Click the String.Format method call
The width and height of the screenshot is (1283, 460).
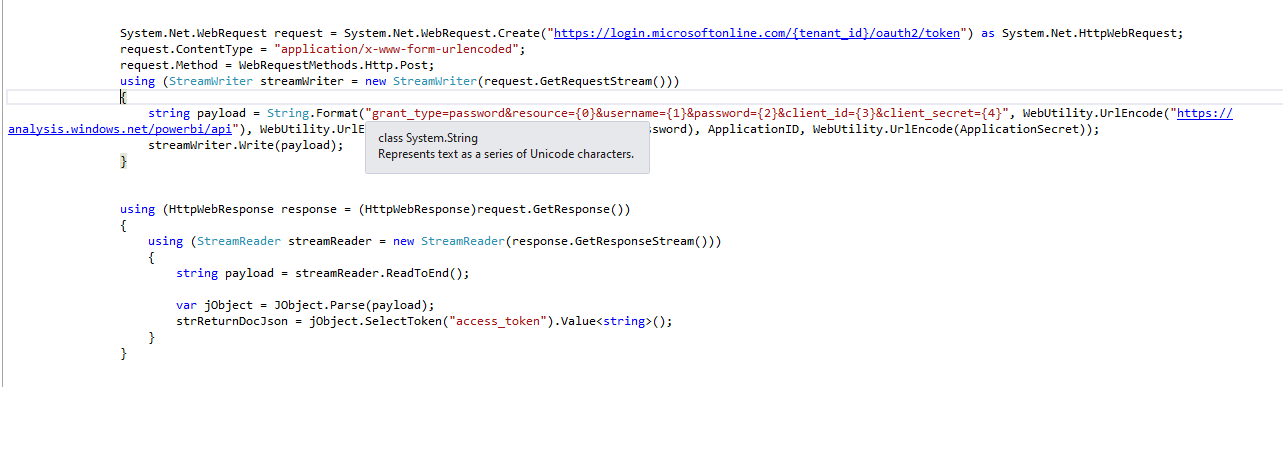point(313,113)
